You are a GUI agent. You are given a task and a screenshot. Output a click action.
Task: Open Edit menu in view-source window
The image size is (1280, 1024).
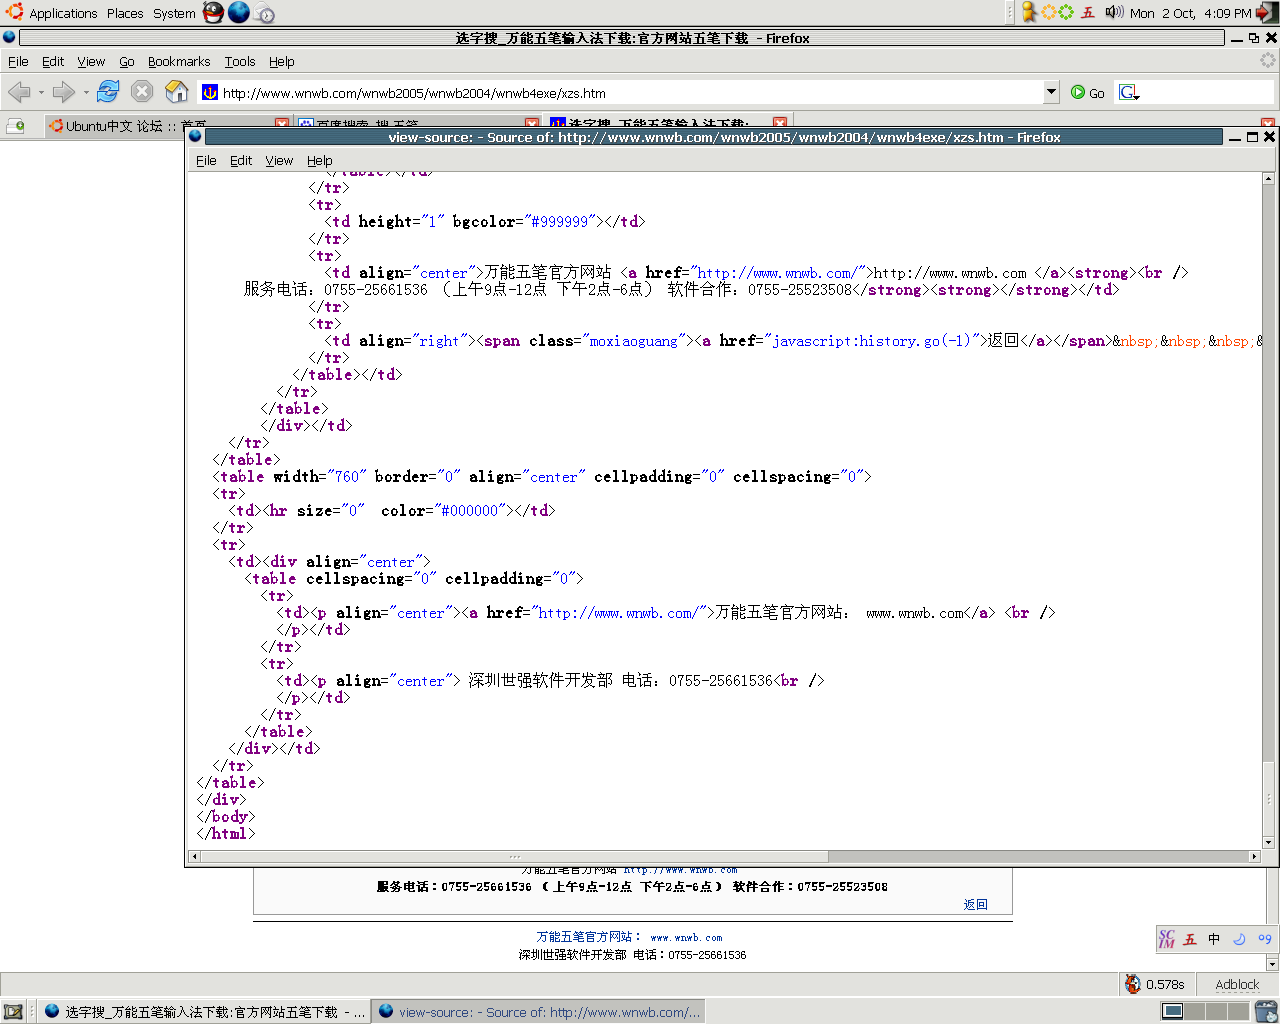241,160
